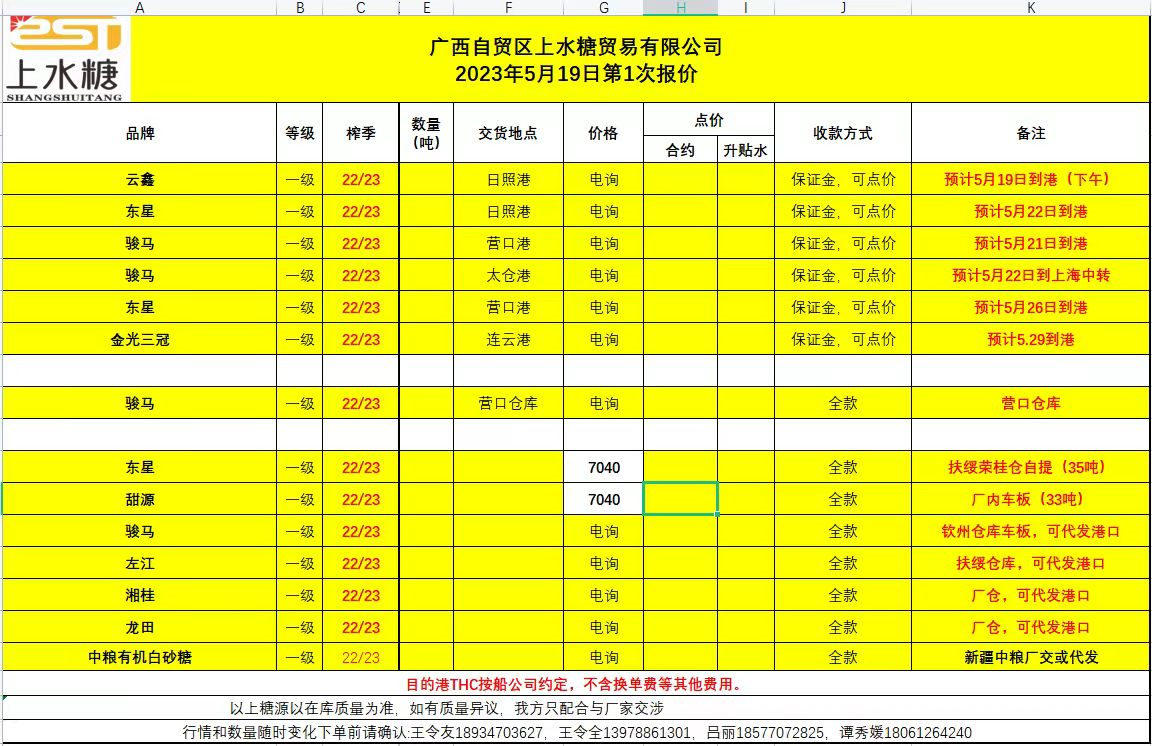
Task: Click the 太仓港 delivery location cell
Action: [507, 276]
